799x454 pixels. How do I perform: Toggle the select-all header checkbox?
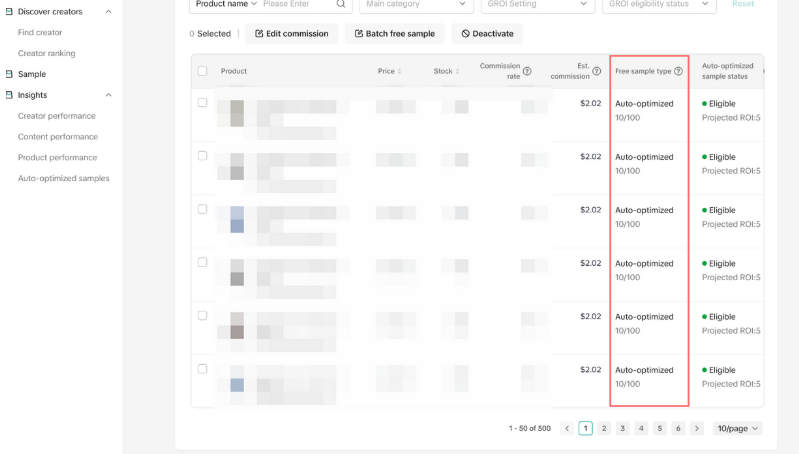click(203, 71)
